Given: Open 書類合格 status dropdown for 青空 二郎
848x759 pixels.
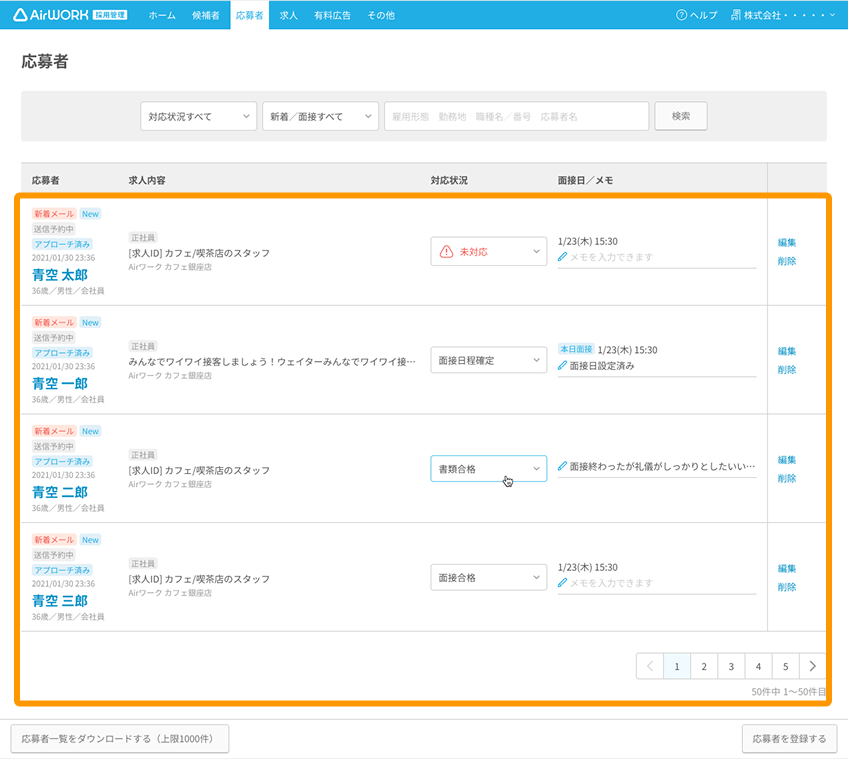Looking at the screenshot, I should click(488, 469).
